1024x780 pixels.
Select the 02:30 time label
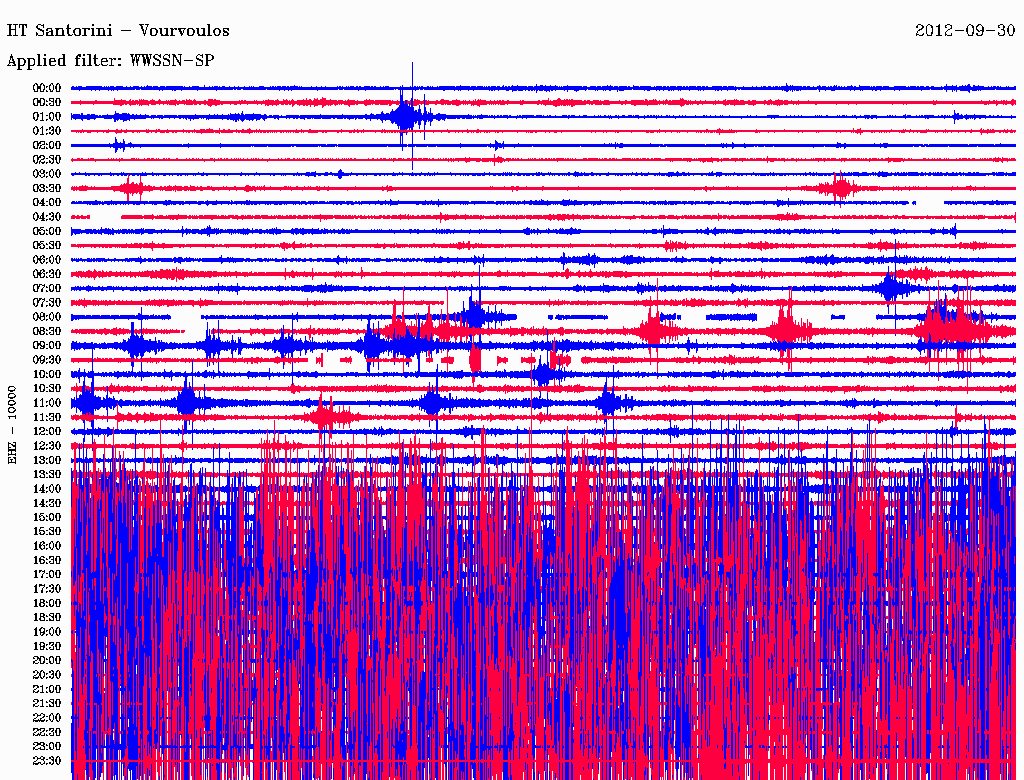pos(47,159)
